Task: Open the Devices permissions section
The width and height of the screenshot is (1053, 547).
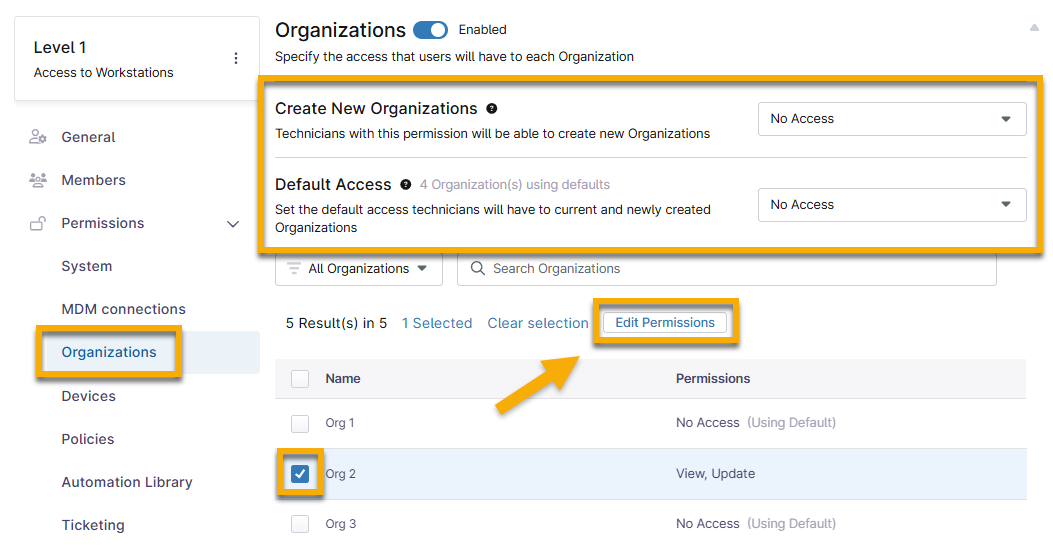Action: pyautogui.click(x=89, y=396)
